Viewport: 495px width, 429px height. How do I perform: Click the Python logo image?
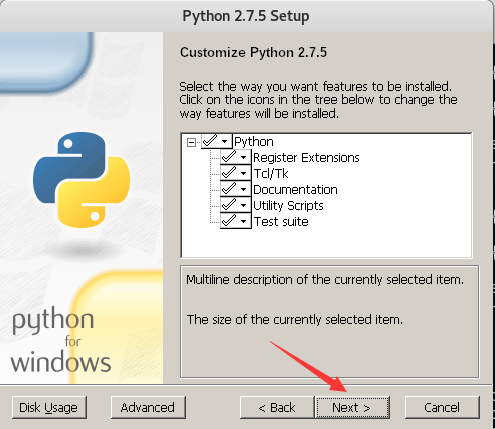tap(82, 180)
